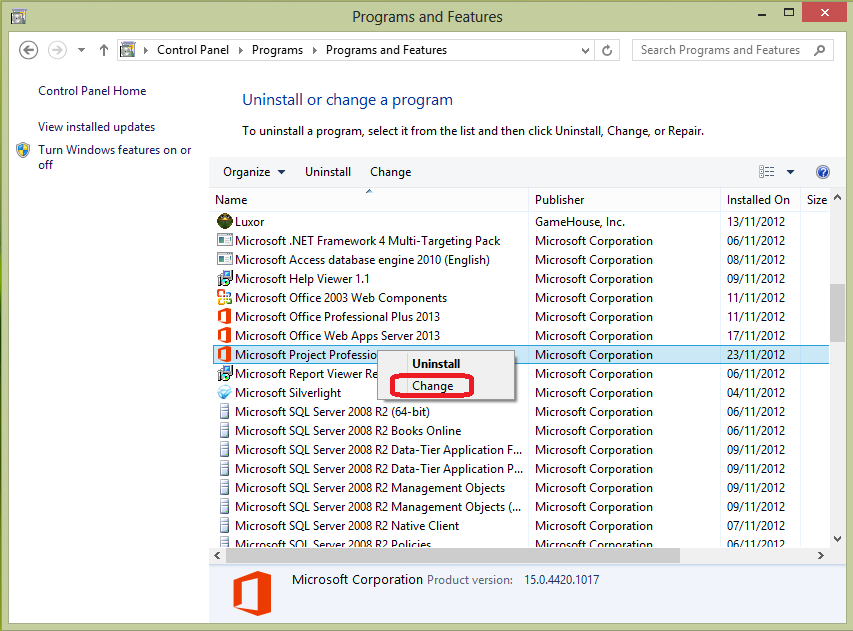853x631 pixels.
Task: Click the Access database engine 2010 icon
Action: [224, 259]
